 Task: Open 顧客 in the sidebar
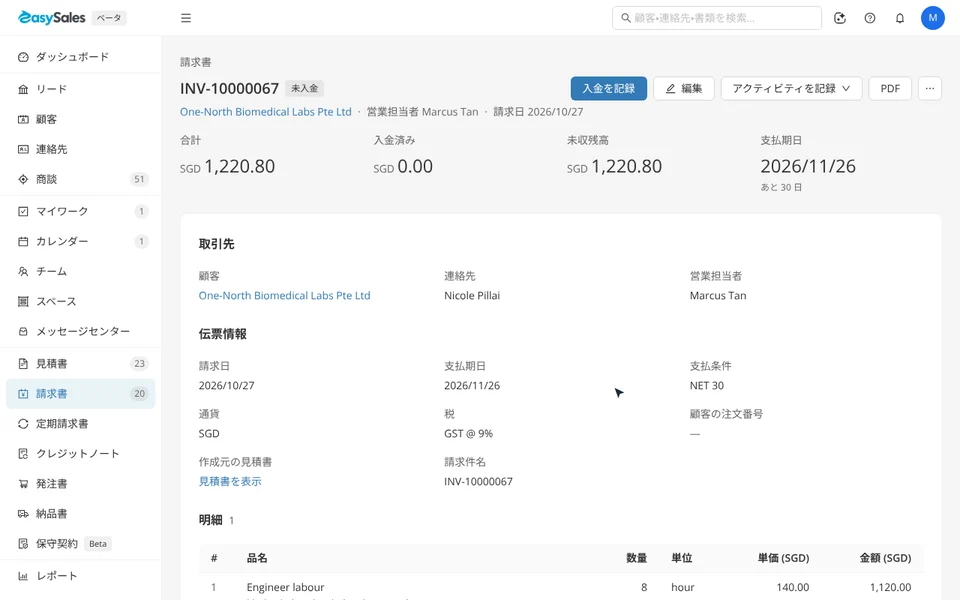(x=80, y=119)
